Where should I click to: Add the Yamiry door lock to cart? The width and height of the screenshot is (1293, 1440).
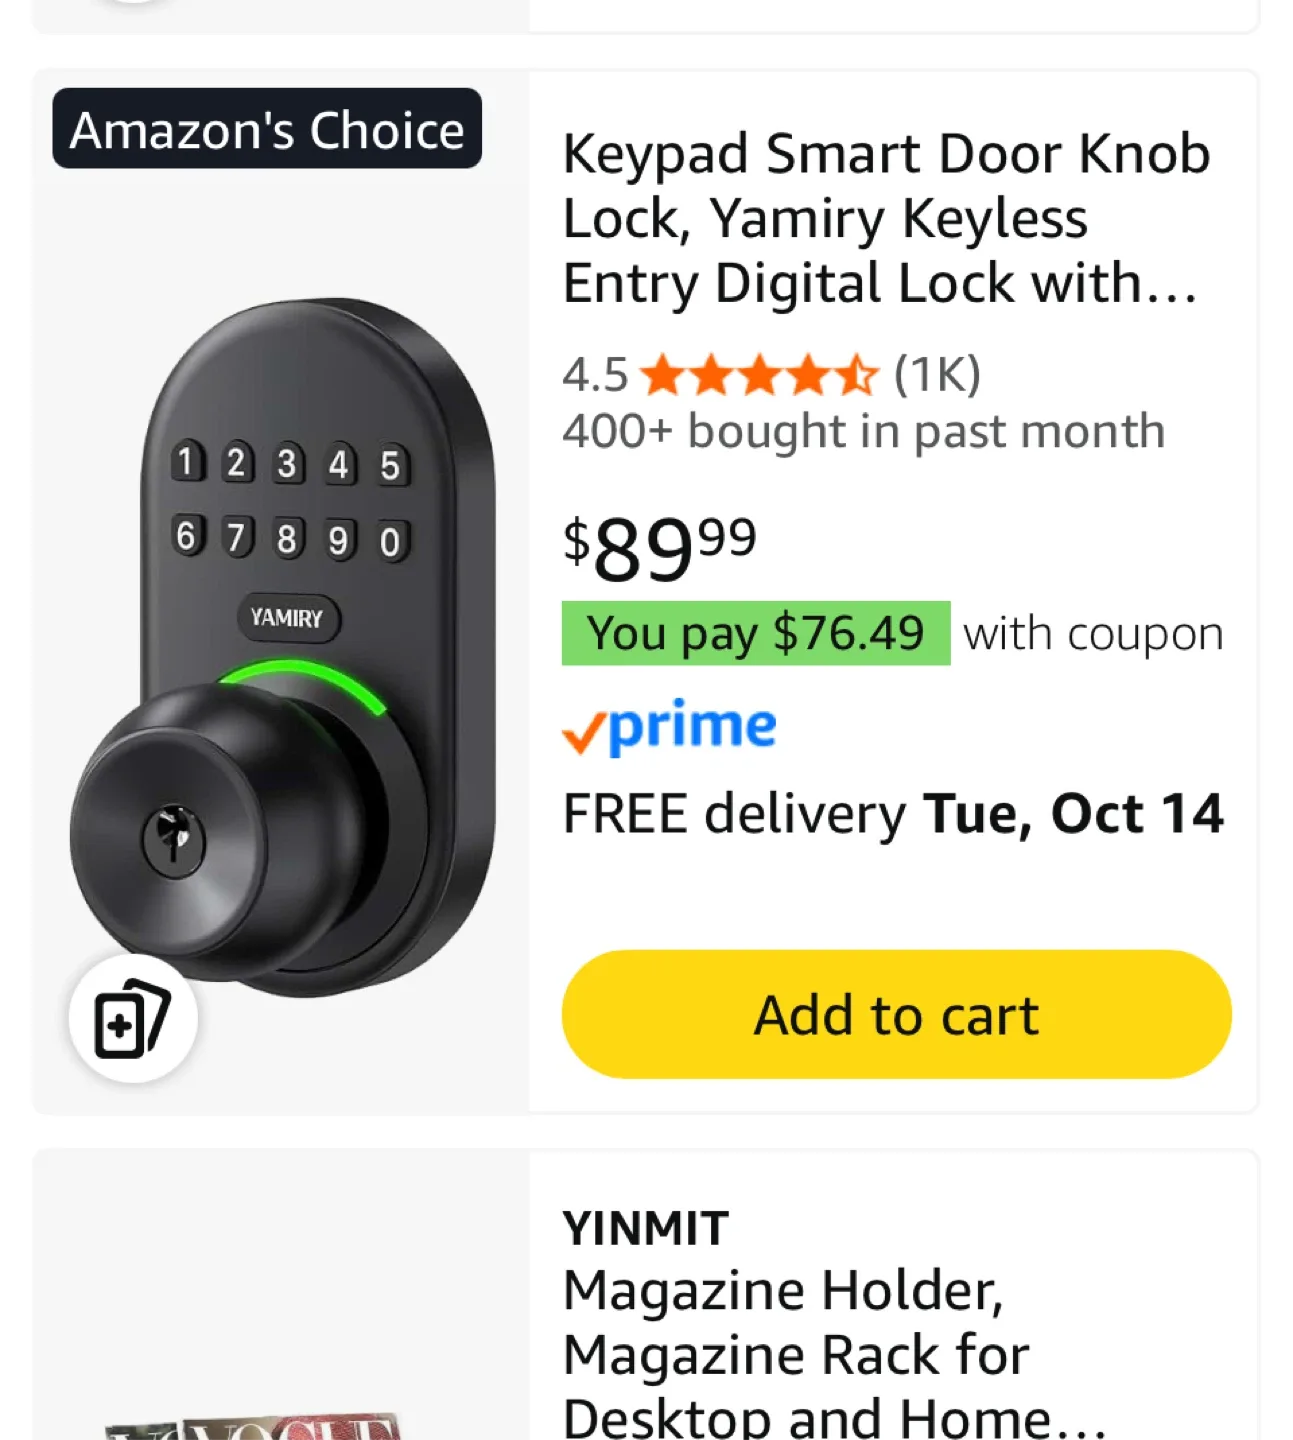896,1014
